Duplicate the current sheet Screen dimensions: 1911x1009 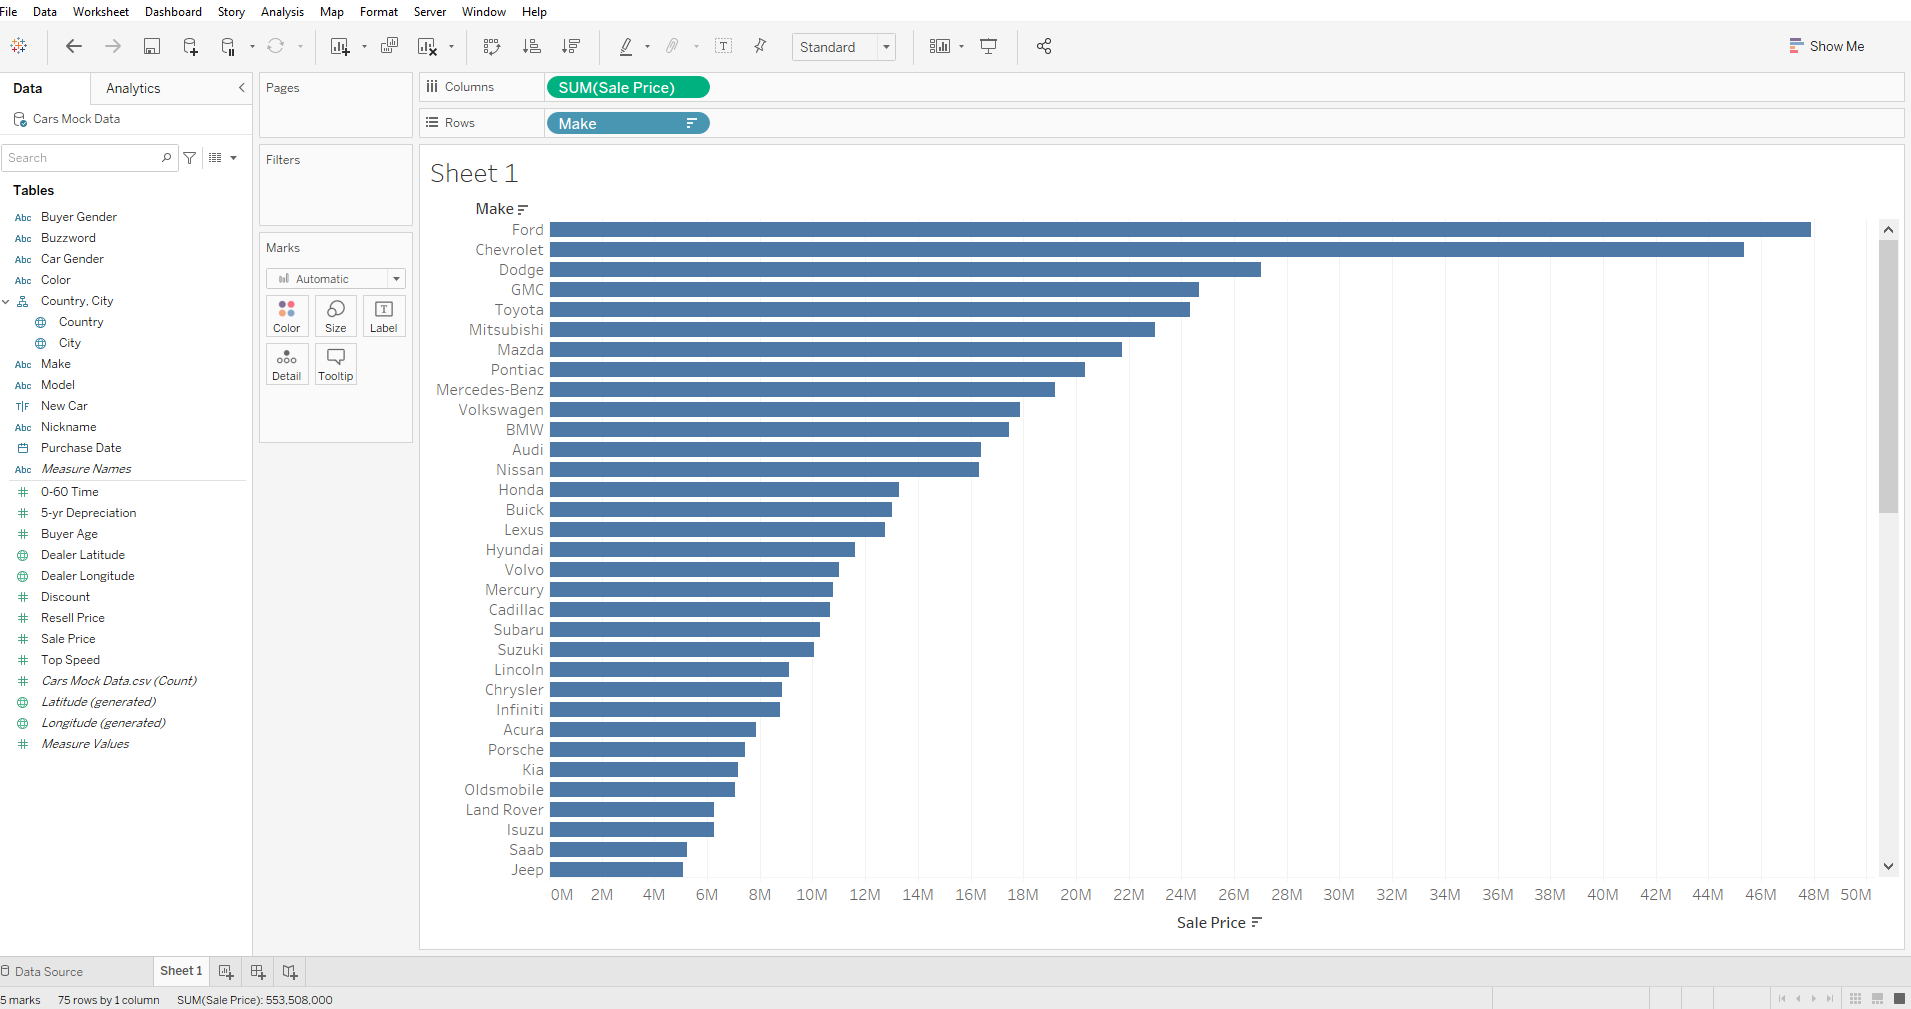coord(390,46)
